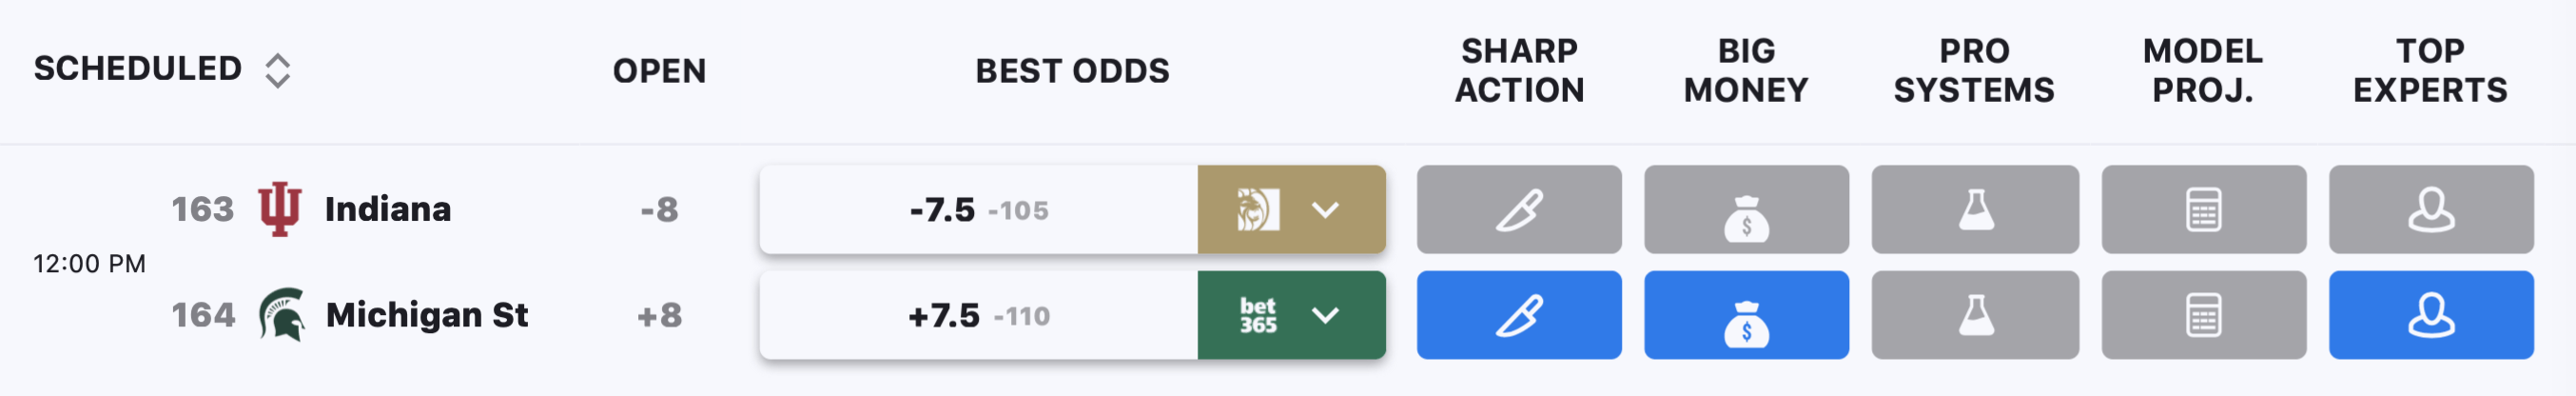Click the Michigan St +7.5 odds box
The image size is (2576, 396).
tap(979, 315)
